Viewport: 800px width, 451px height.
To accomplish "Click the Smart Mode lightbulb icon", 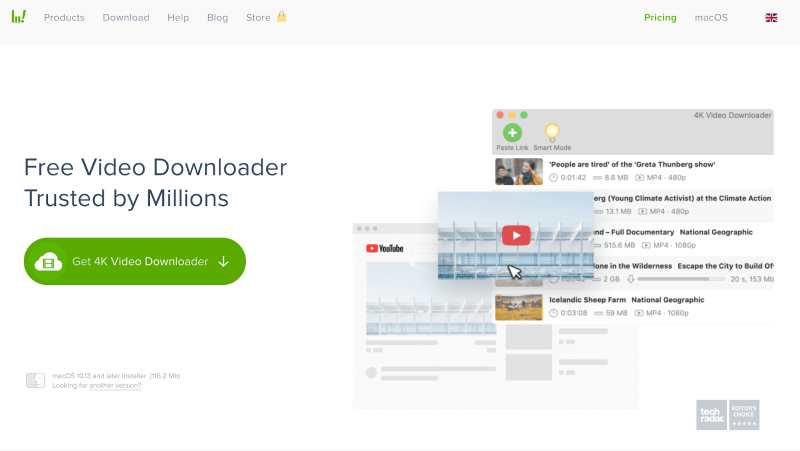I will pyautogui.click(x=552, y=132).
